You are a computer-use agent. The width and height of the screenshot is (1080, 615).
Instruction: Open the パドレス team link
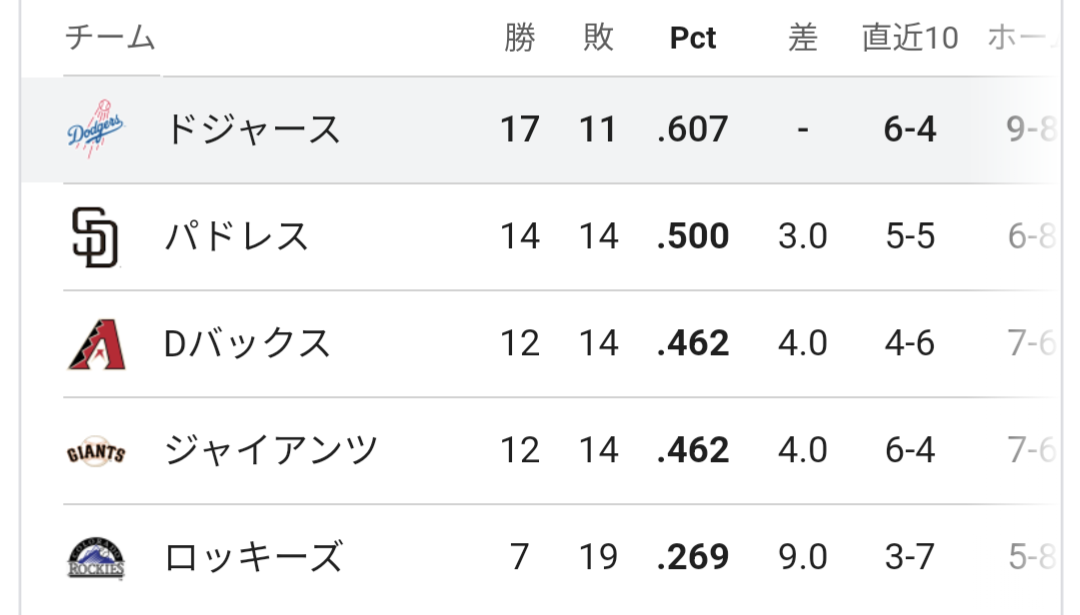click(237, 237)
